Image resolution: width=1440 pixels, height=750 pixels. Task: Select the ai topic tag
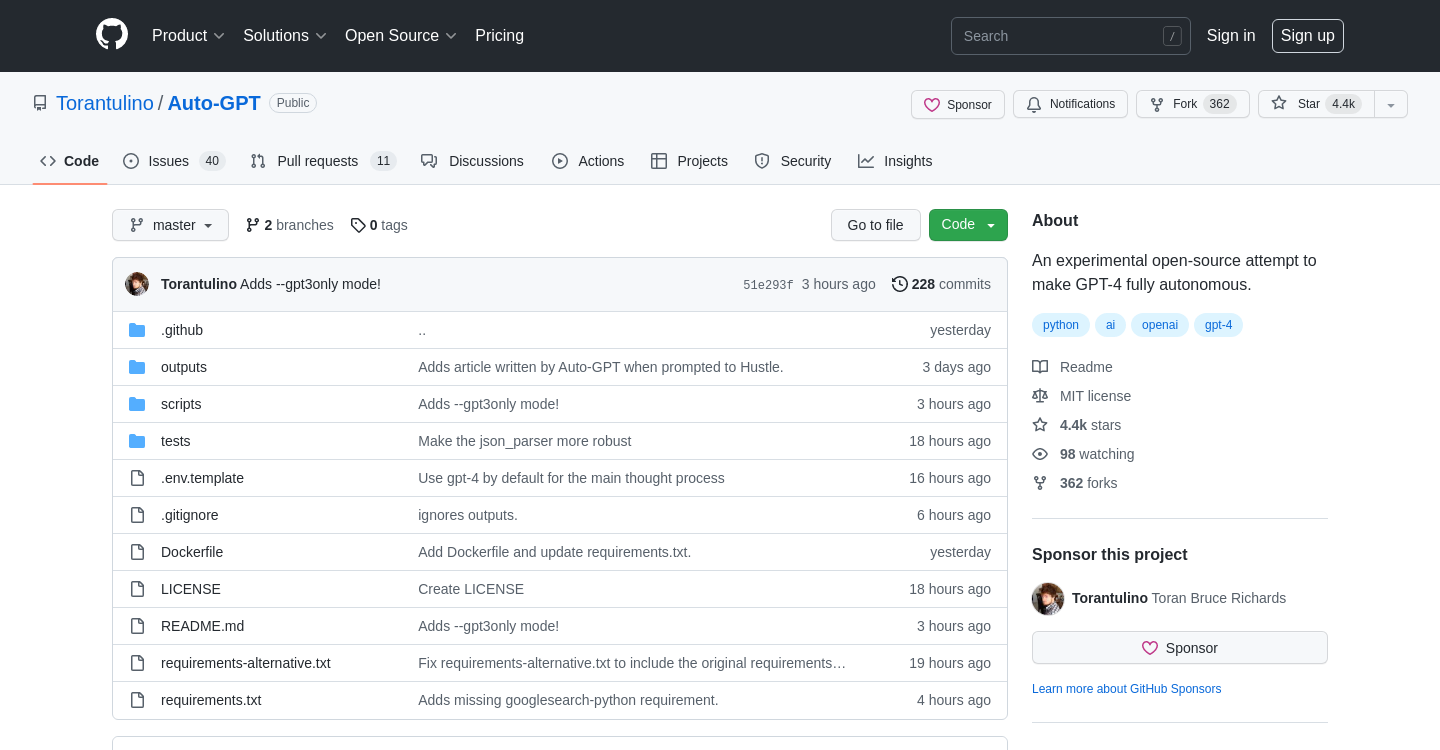coord(1110,325)
